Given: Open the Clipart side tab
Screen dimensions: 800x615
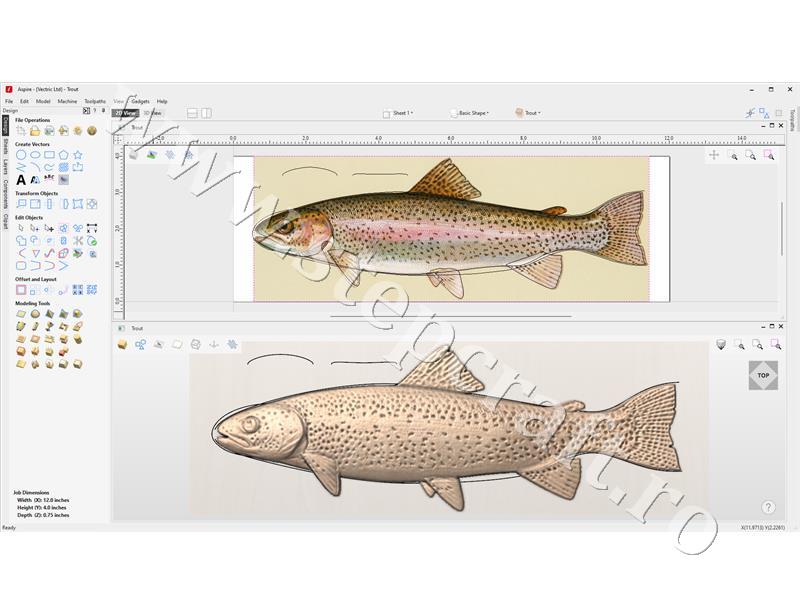Looking at the screenshot, I should coord(5,221).
